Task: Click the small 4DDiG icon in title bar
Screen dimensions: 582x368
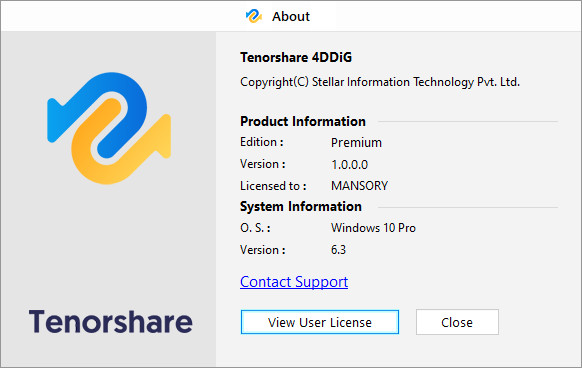Action: click(x=254, y=16)
